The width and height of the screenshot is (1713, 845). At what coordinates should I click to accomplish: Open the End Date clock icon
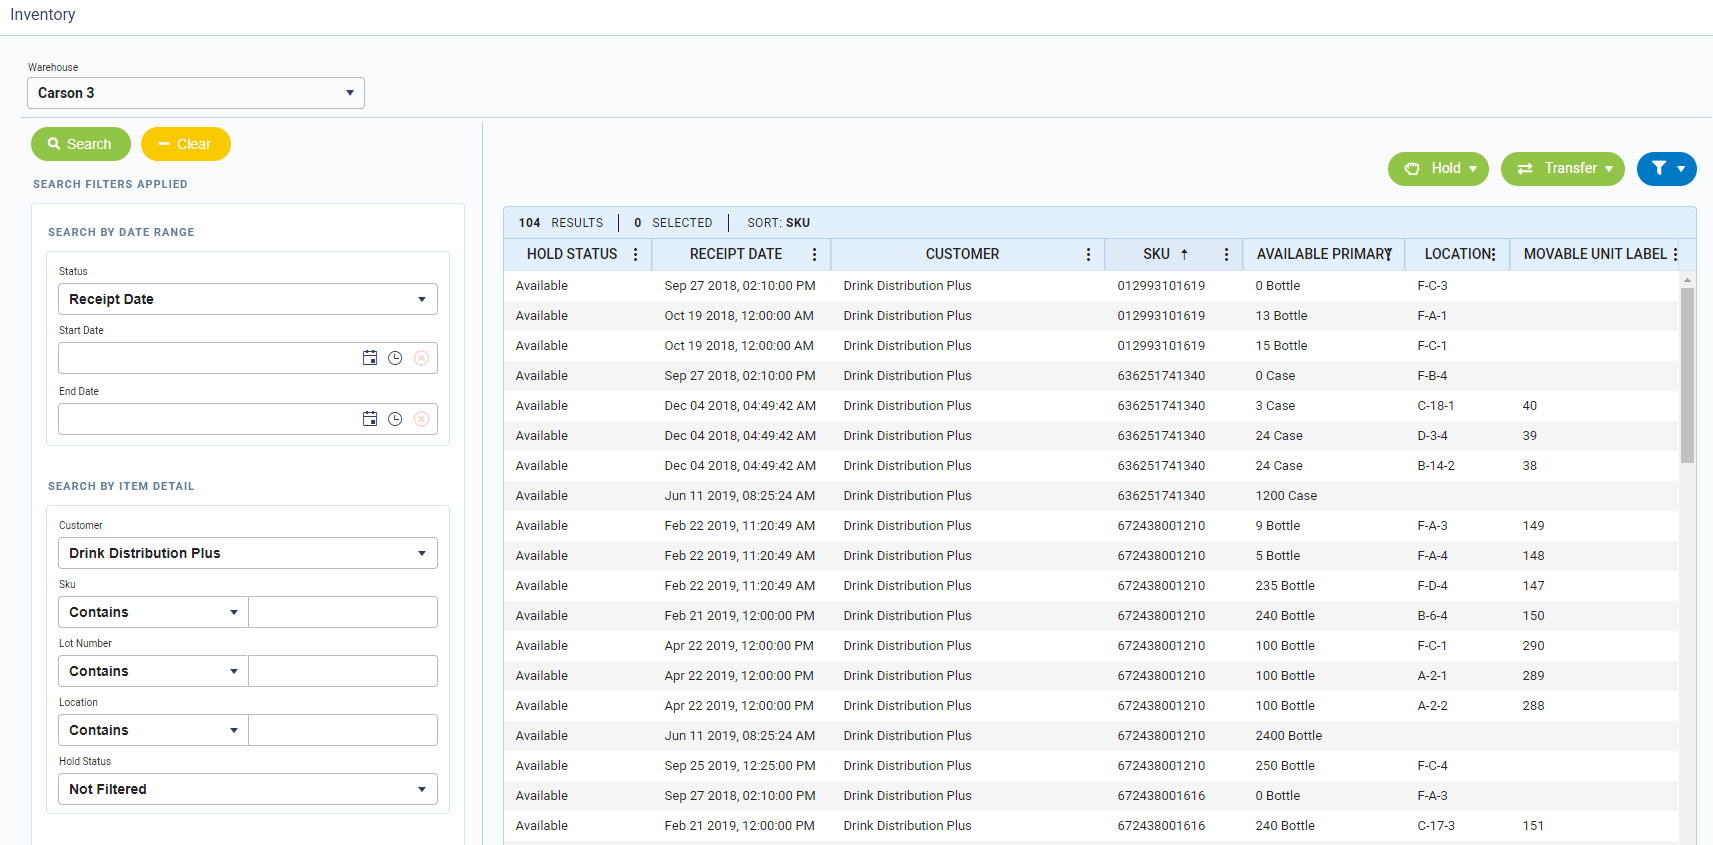[395, 419]
